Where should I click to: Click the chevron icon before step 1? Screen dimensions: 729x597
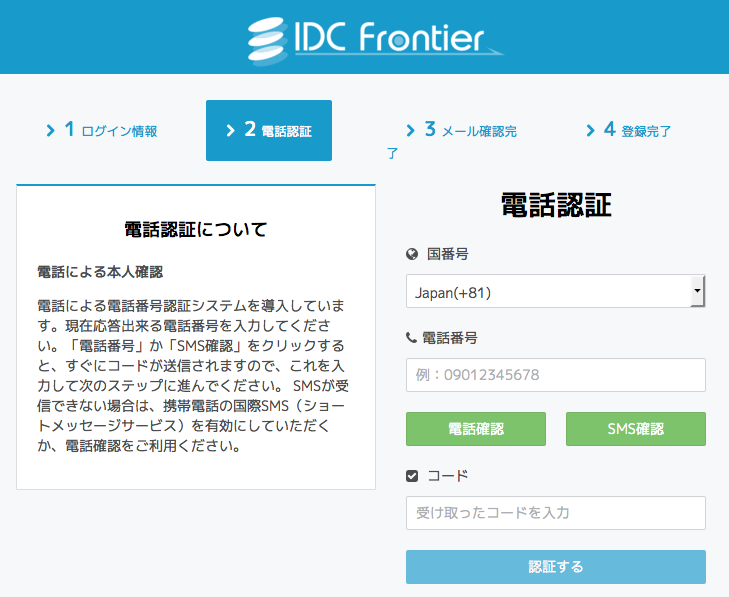[x=50, y=130]
